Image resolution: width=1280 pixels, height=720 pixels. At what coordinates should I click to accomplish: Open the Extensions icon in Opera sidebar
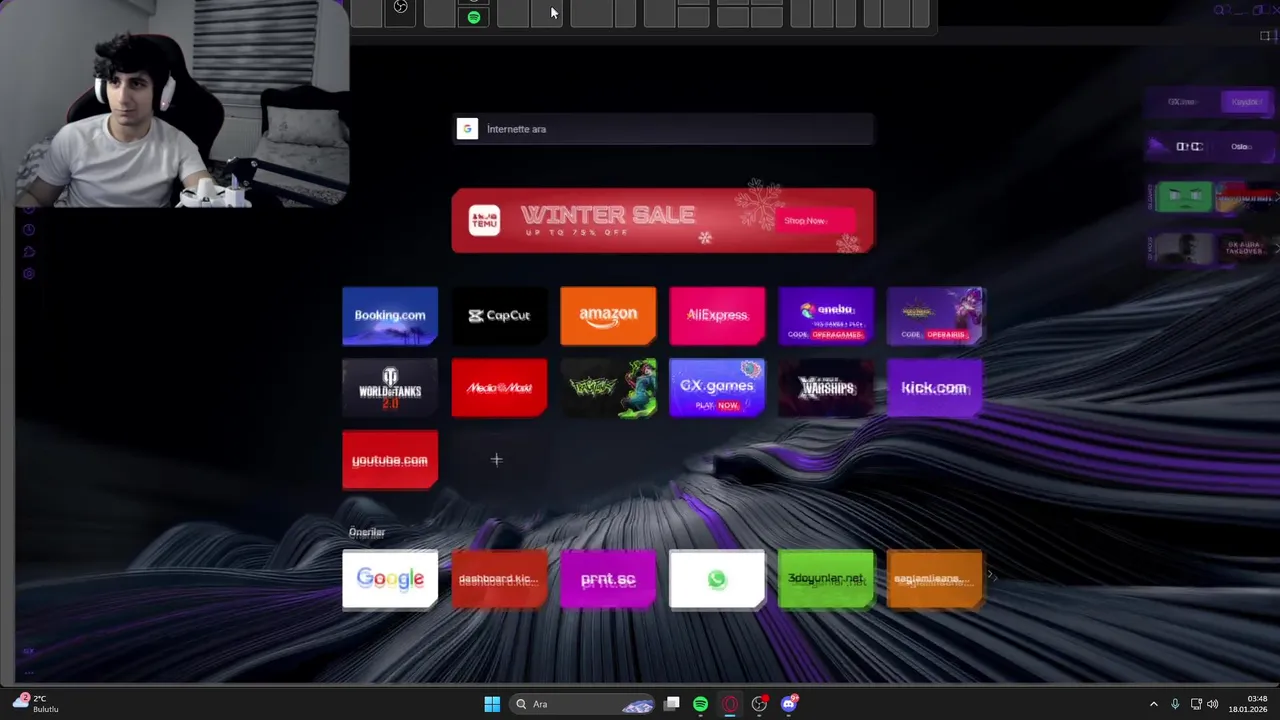[x=29, y=252]
